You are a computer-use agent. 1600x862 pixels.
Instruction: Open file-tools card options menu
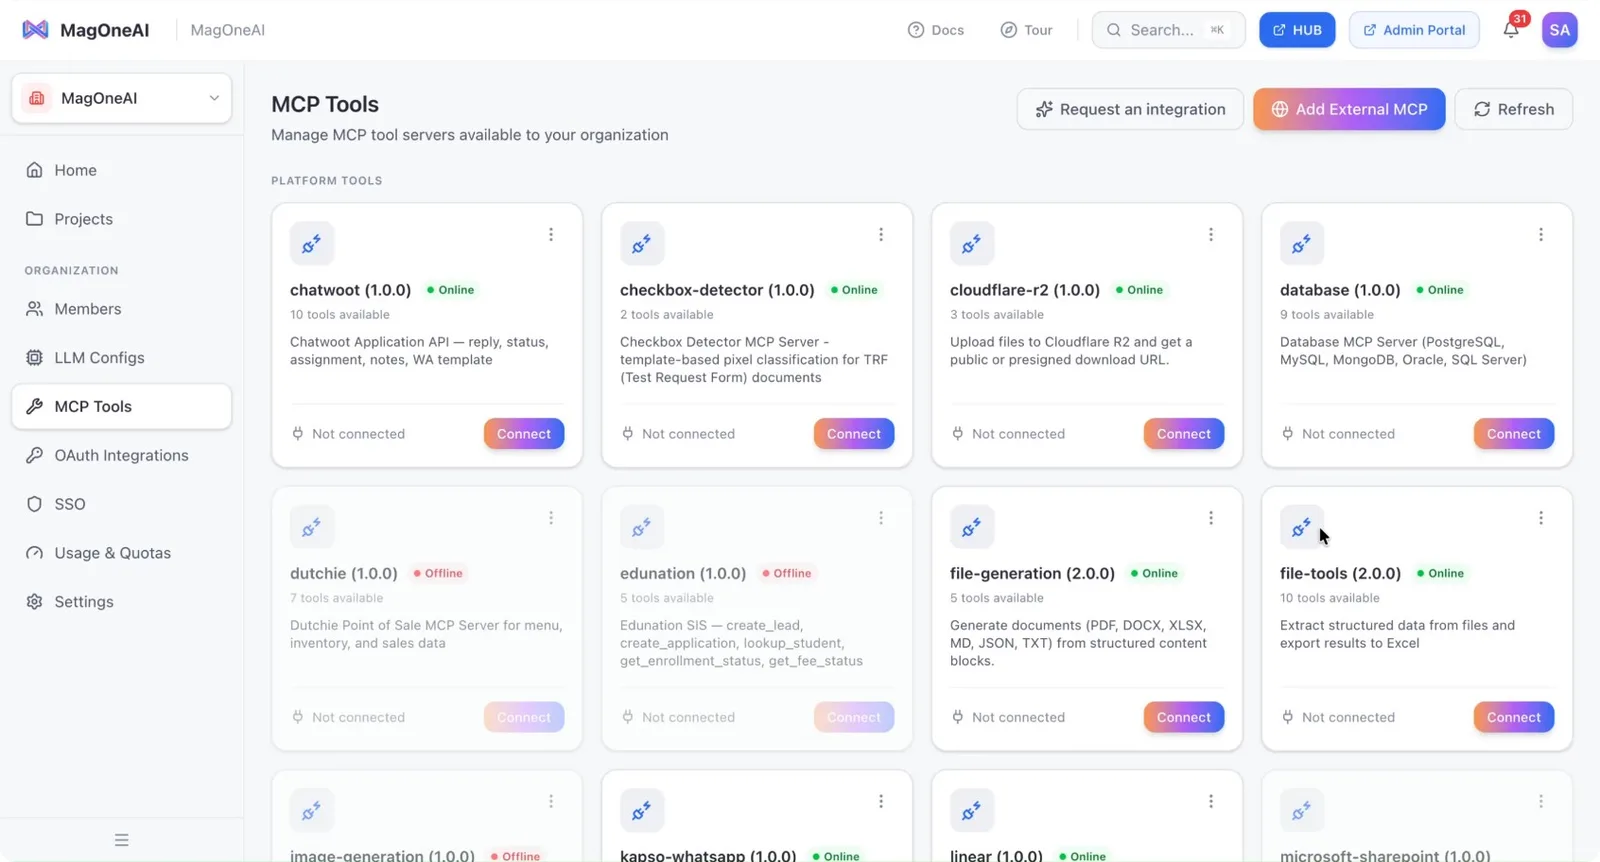coord(1541,518)
